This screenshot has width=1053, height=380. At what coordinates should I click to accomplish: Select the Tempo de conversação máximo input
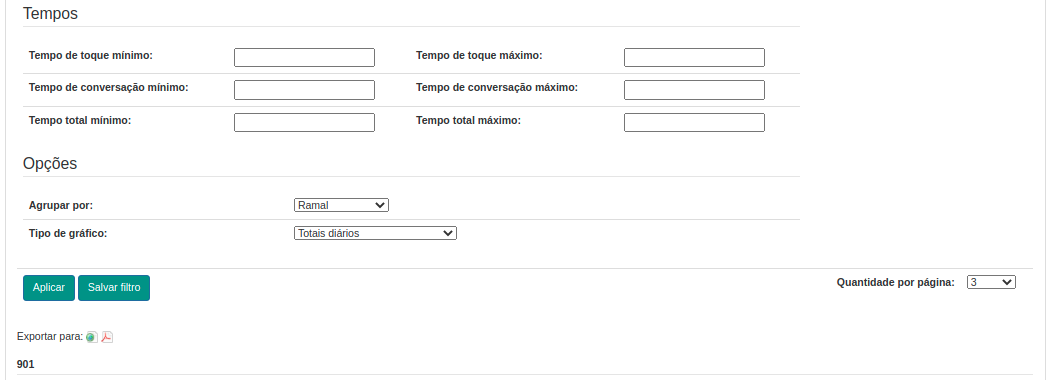[x=694, y=90]
